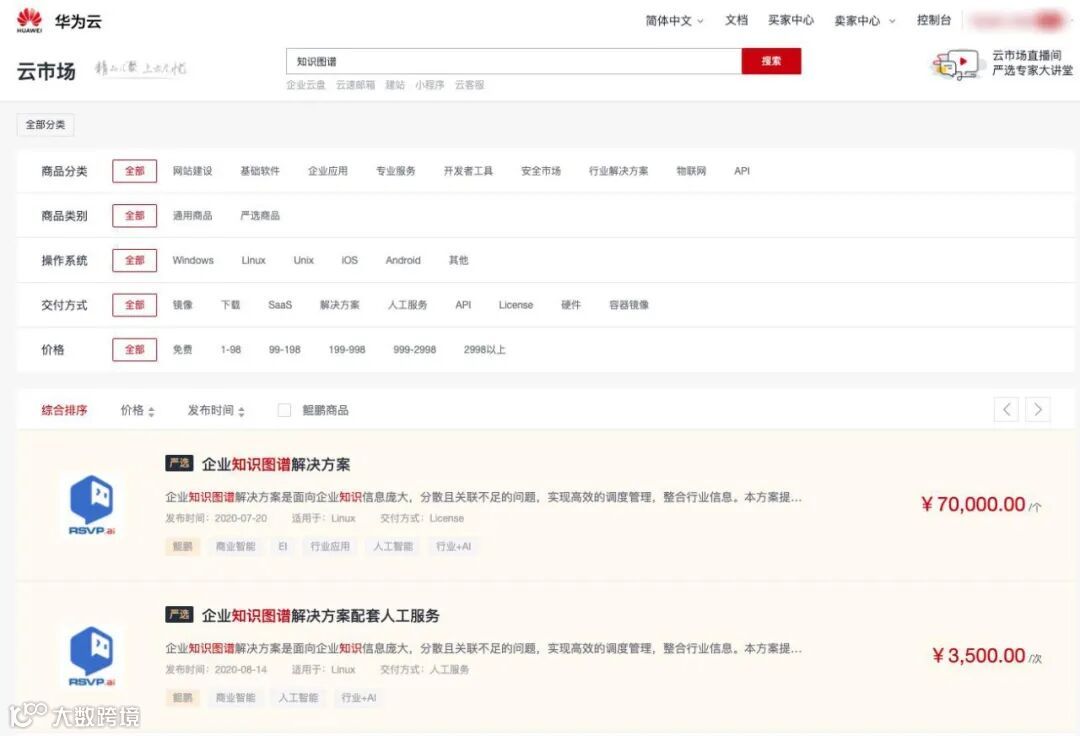Image resolution: width=1080 pixels, height=736 pixels.
Task: Sort results by 发布时间
Action: click(x=216, y=410)
